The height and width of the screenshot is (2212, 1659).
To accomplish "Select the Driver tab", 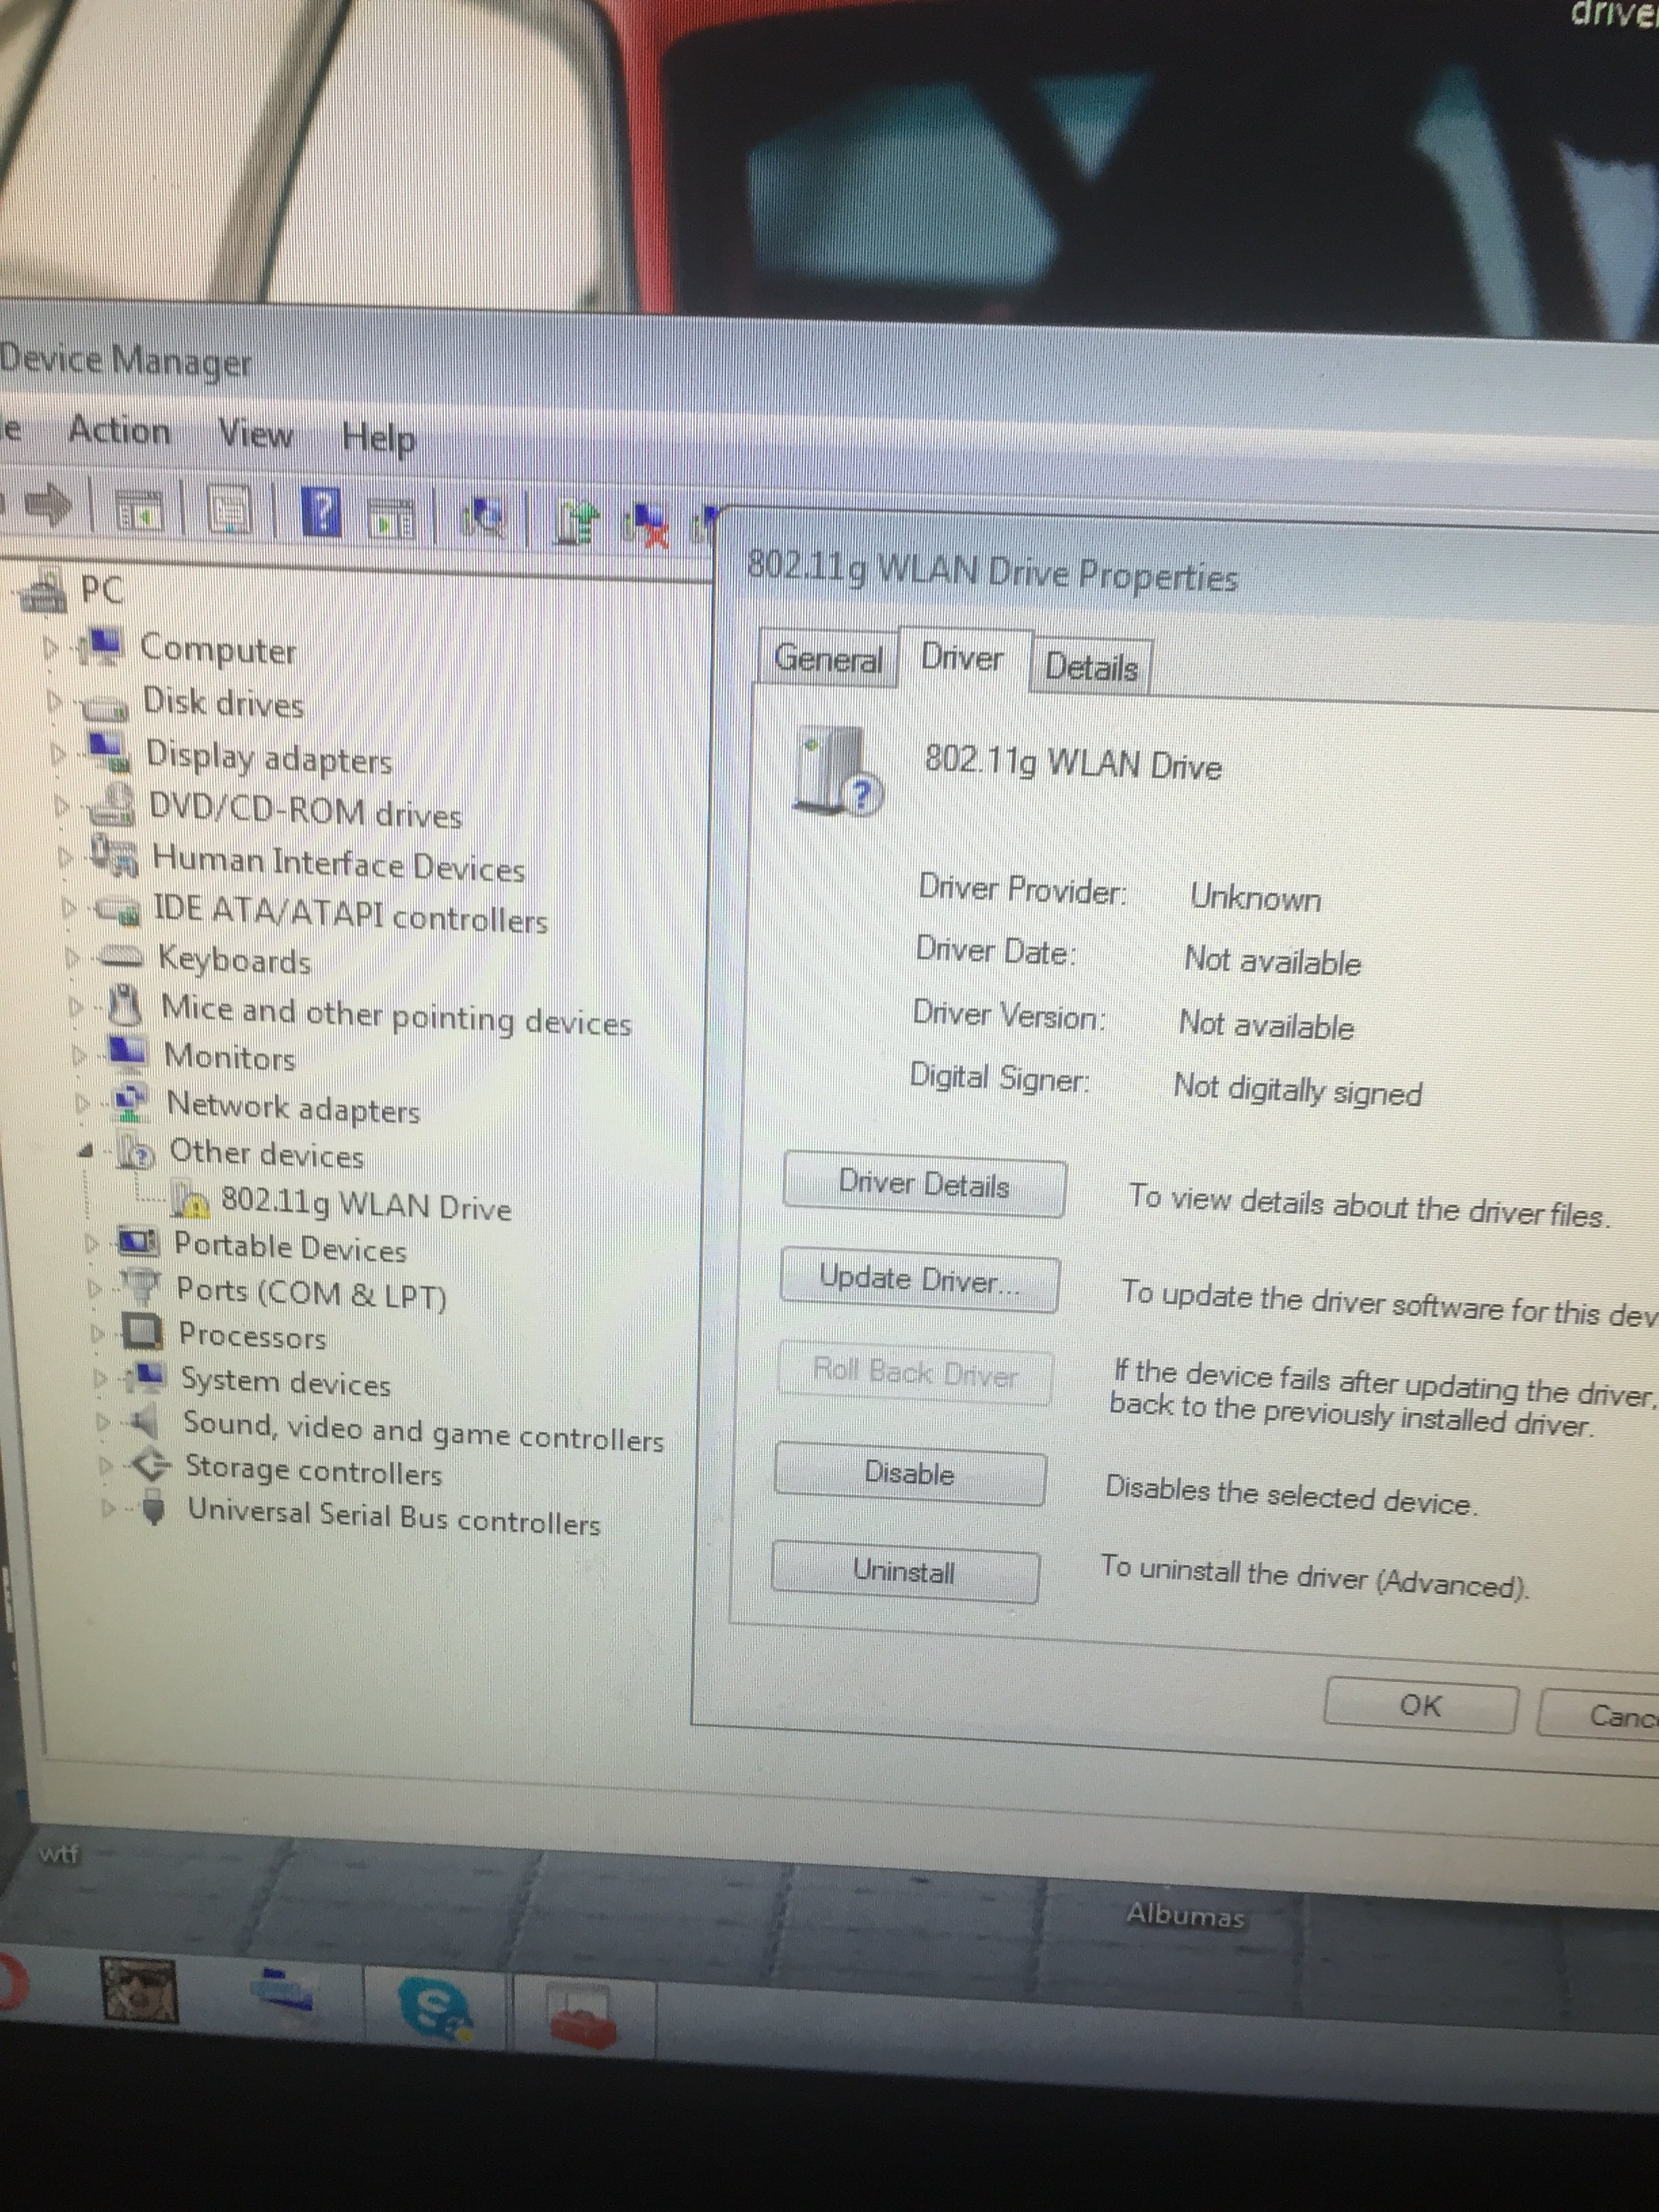I will pos(963,658).
